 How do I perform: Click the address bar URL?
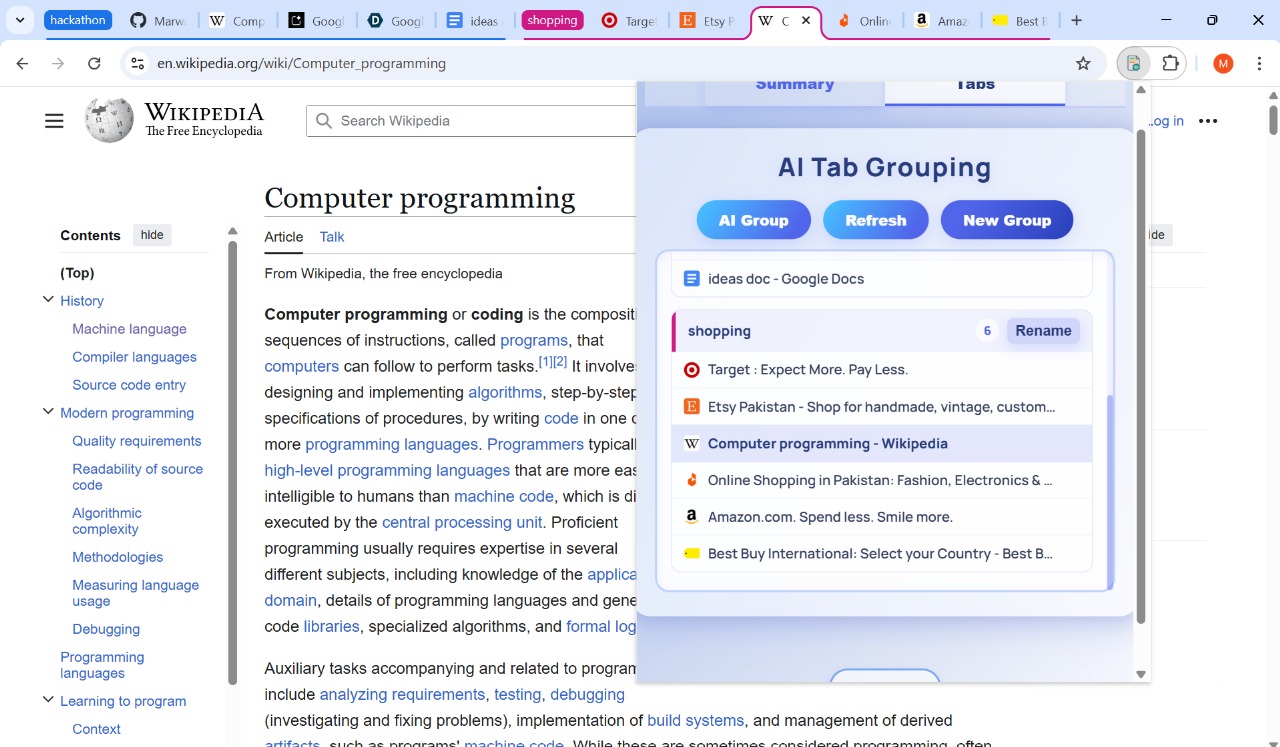click(x=301, y=63)
